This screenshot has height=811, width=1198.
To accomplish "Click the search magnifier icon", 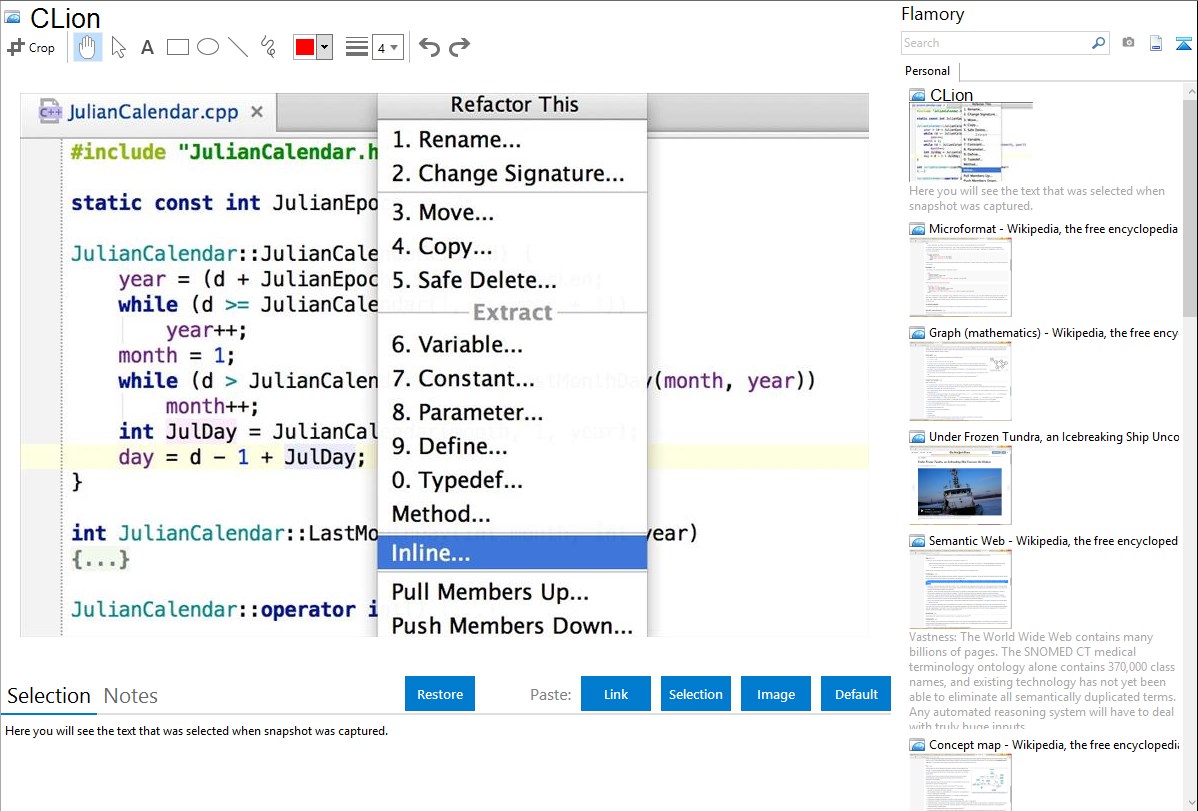I will (1099, 43).
